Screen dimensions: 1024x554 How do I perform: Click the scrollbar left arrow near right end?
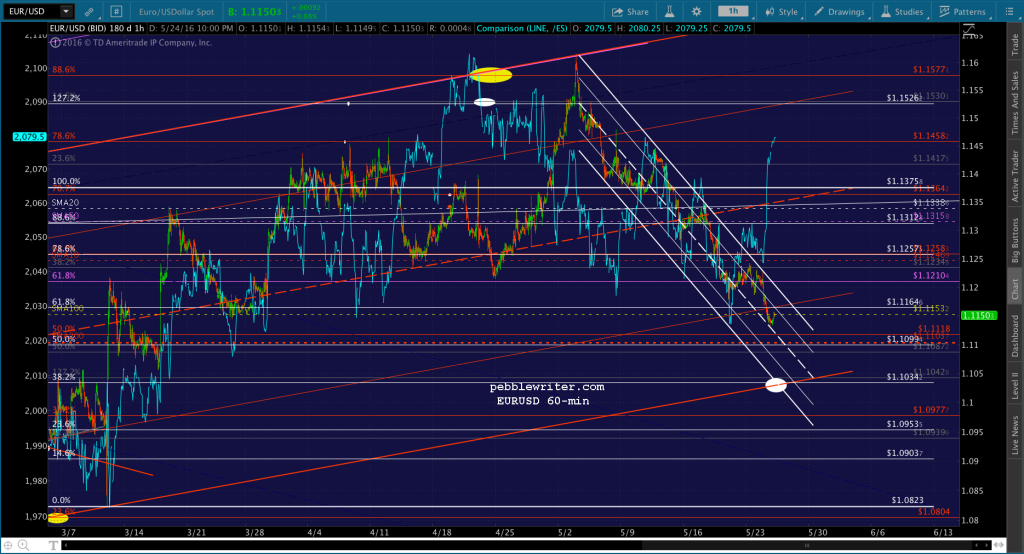(978, 545)
